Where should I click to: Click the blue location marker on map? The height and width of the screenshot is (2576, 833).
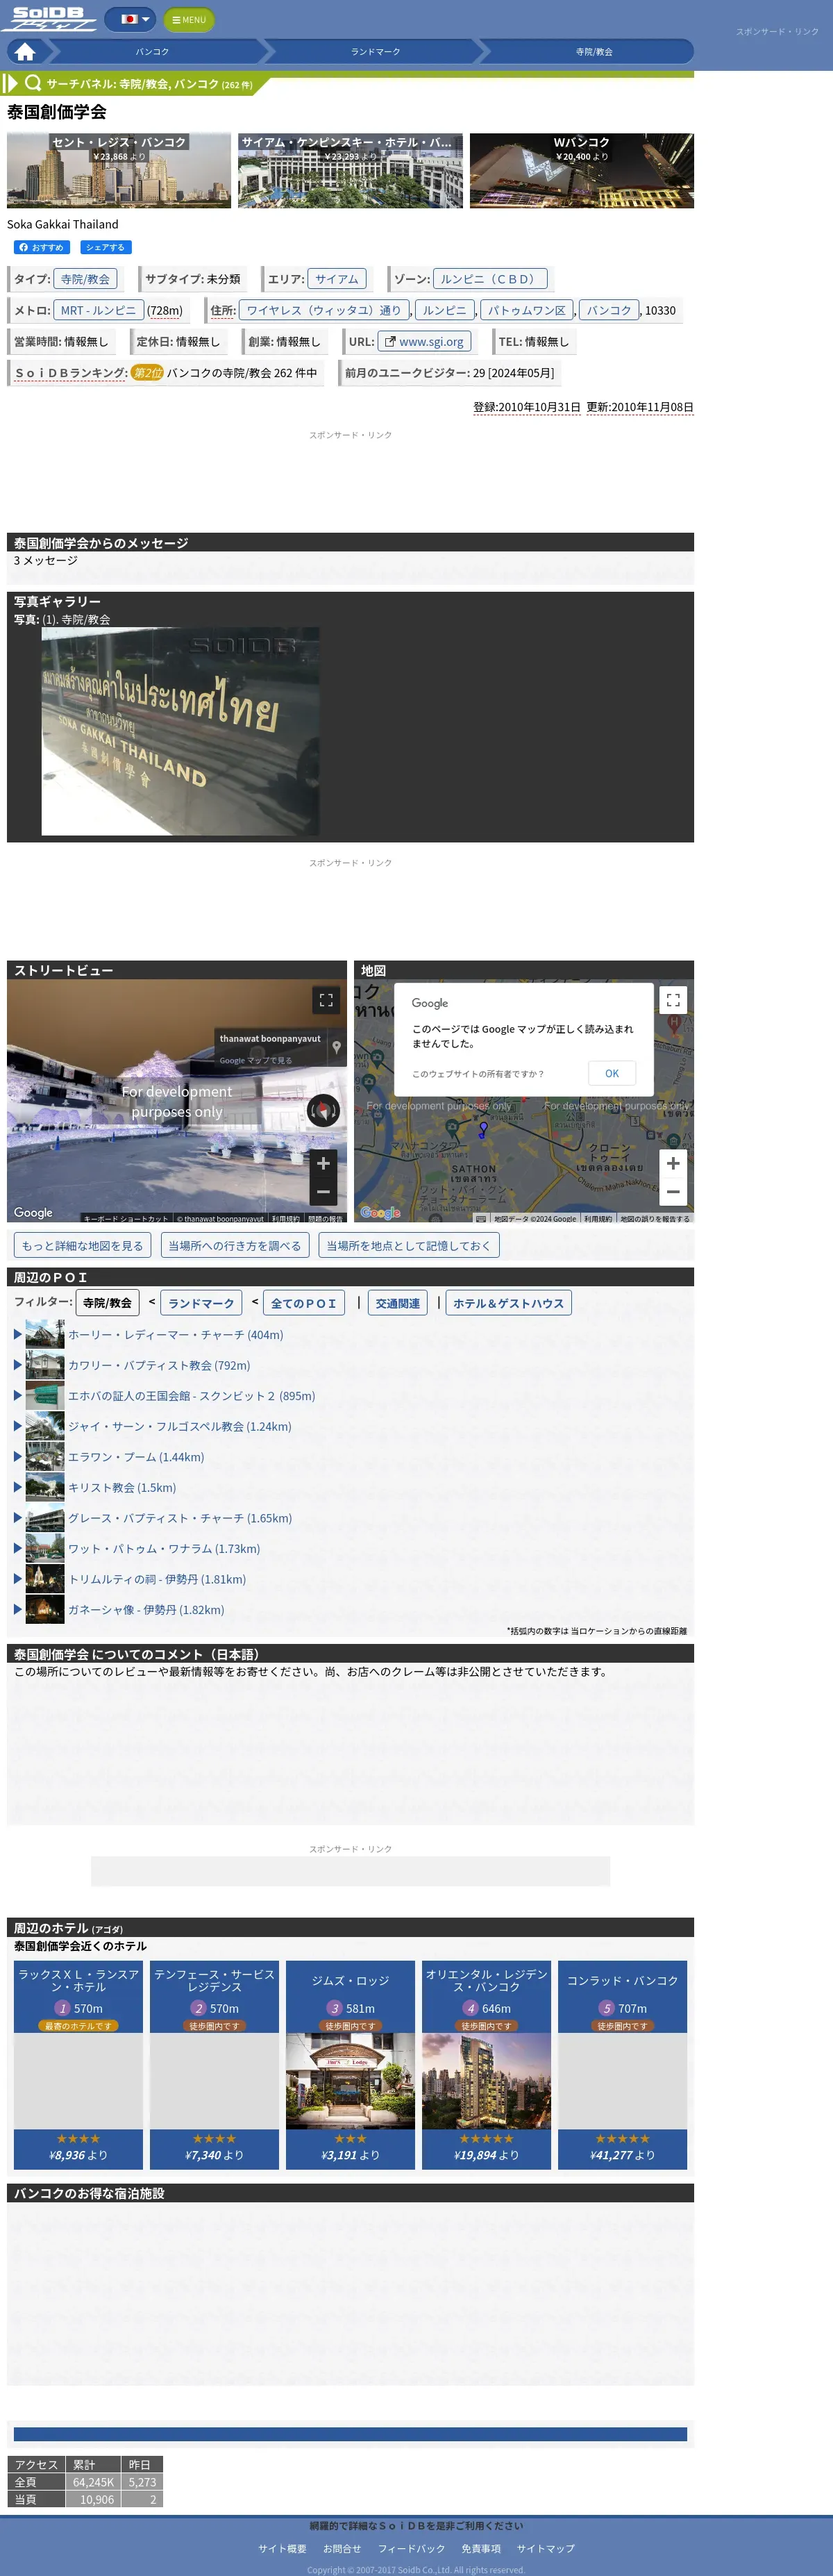pos(483,1130)
